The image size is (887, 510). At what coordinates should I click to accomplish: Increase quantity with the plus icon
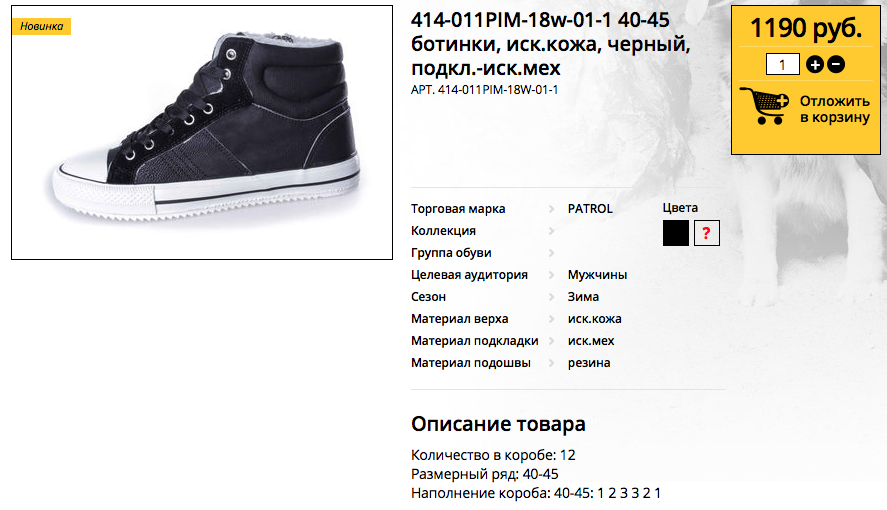pyautogui.click(x=815, y=64)
